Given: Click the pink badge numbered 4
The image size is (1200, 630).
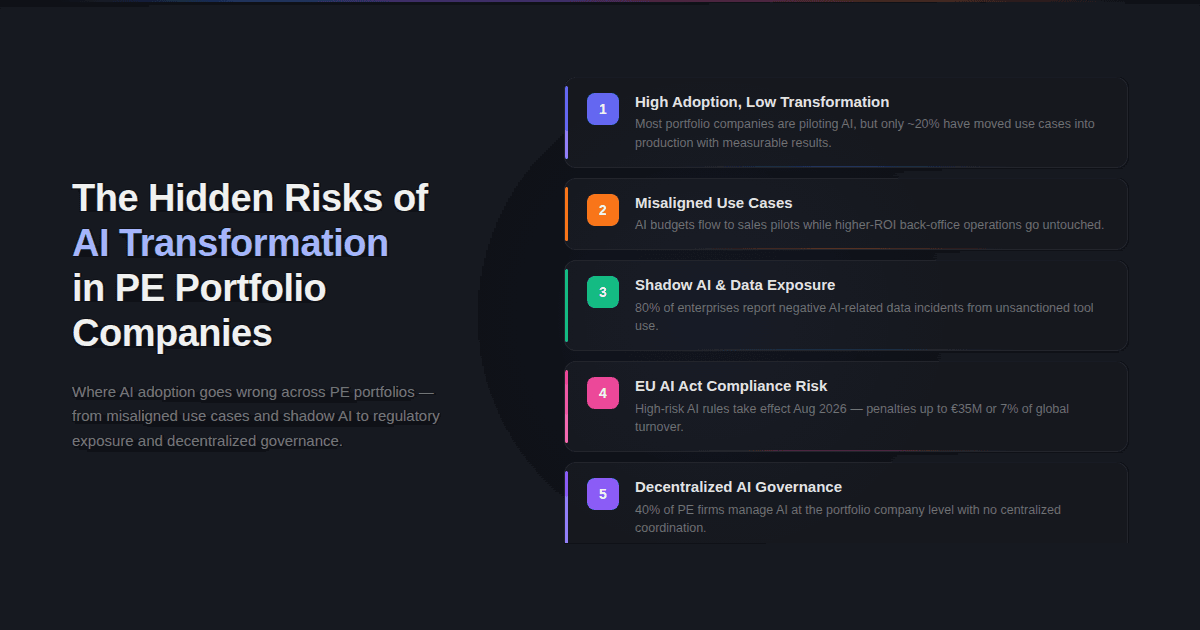Looking at the screenshot, I should 602,393.
